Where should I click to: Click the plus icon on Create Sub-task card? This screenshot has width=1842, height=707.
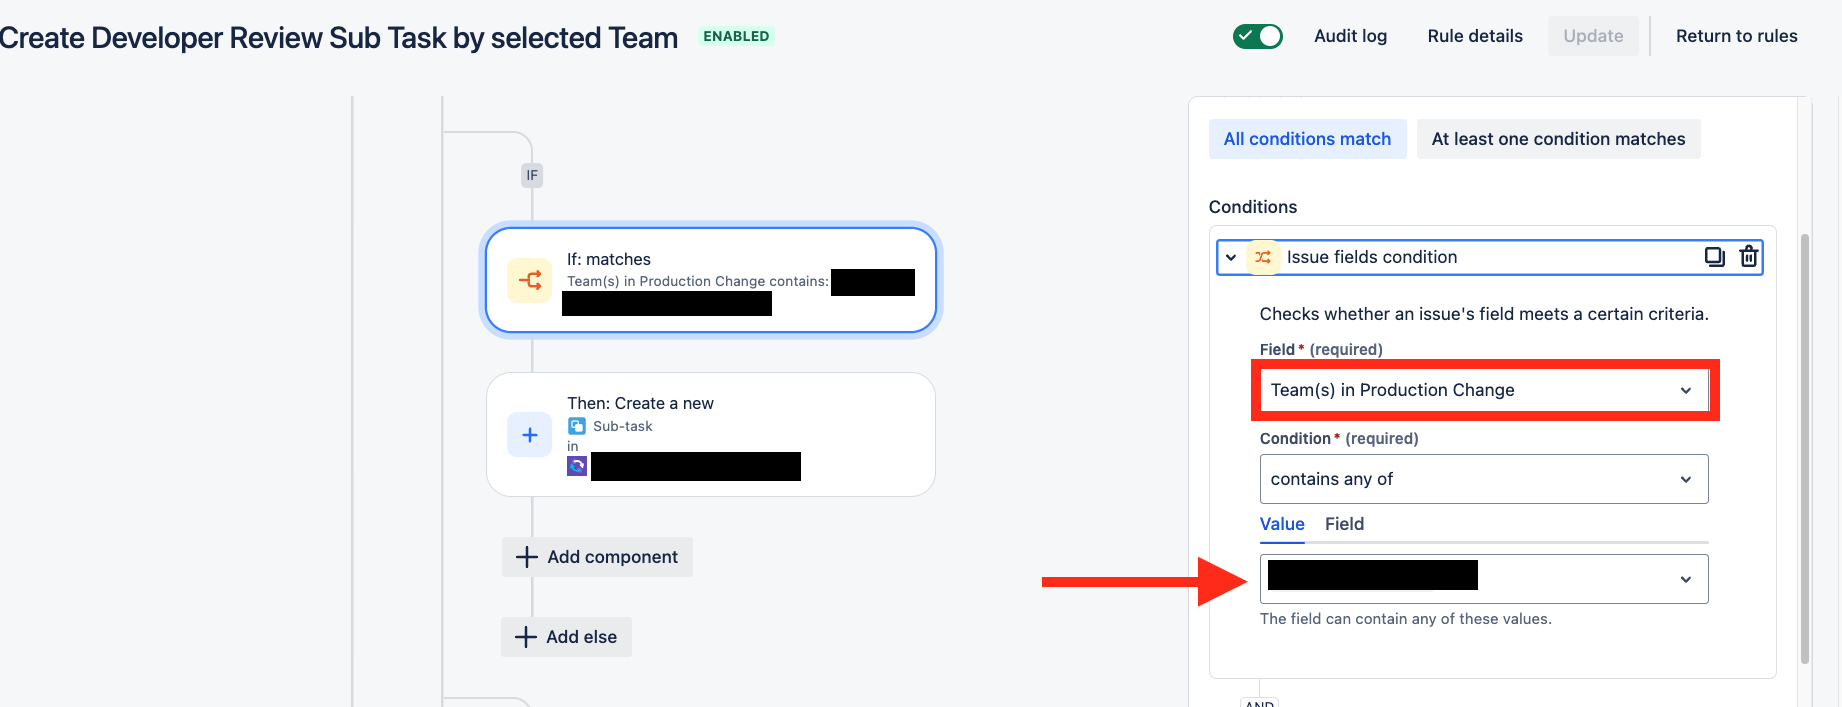(x=530, y=435)
